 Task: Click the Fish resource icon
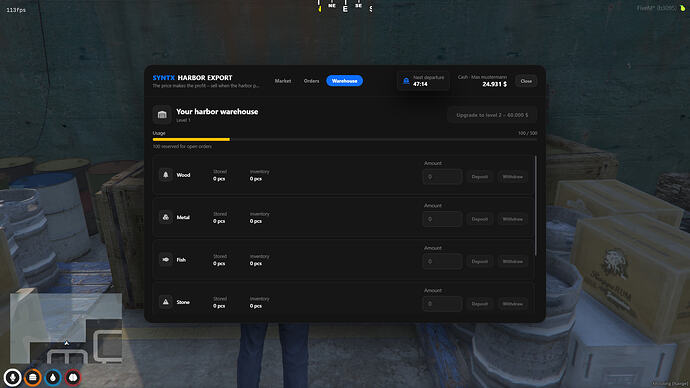(165, 260)
